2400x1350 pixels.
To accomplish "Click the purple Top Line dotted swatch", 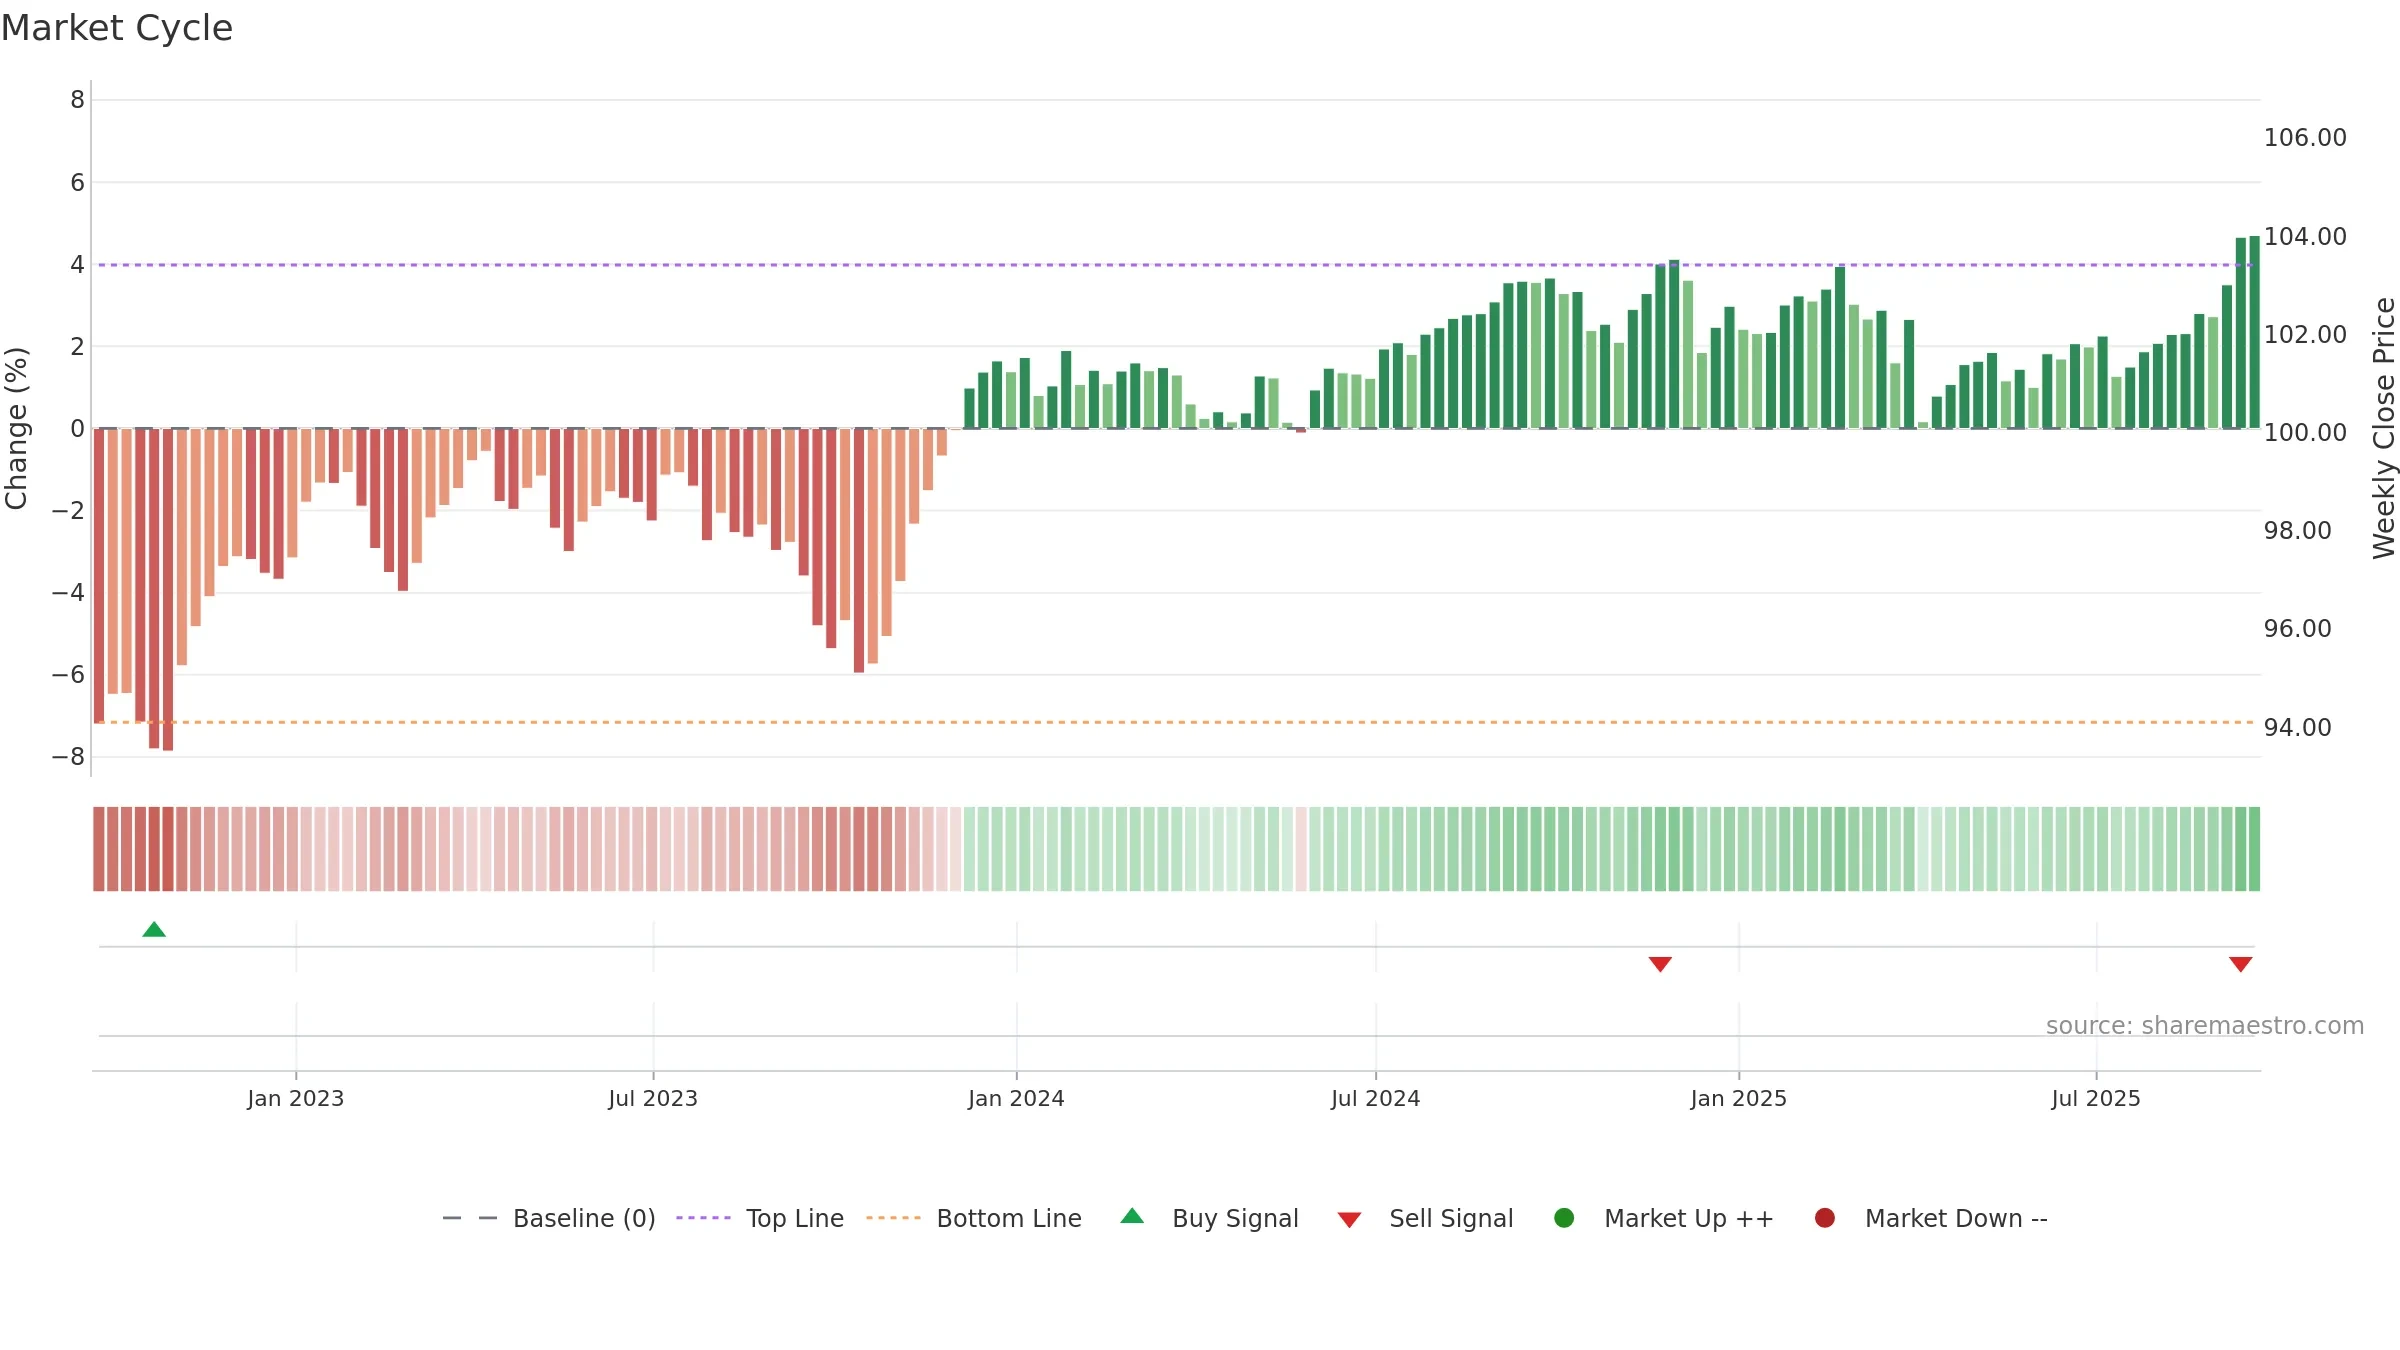I will (704, 1218).
